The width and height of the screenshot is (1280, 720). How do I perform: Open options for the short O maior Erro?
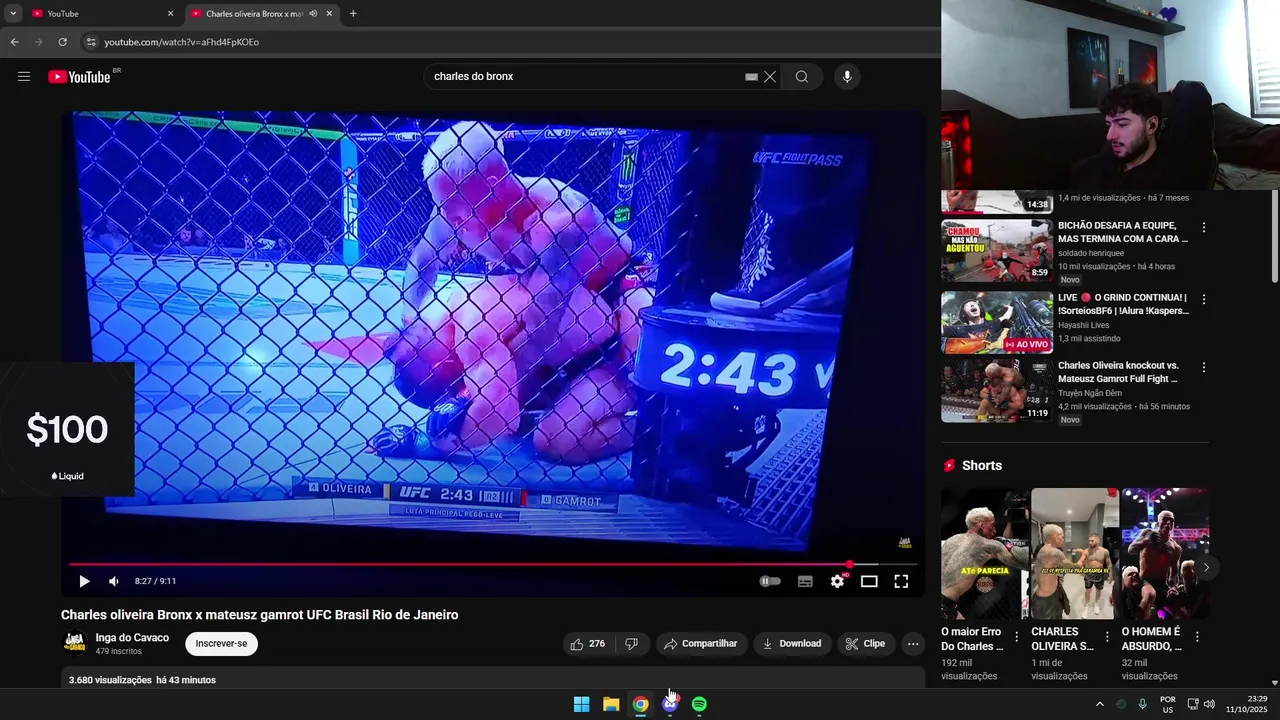1017,637
